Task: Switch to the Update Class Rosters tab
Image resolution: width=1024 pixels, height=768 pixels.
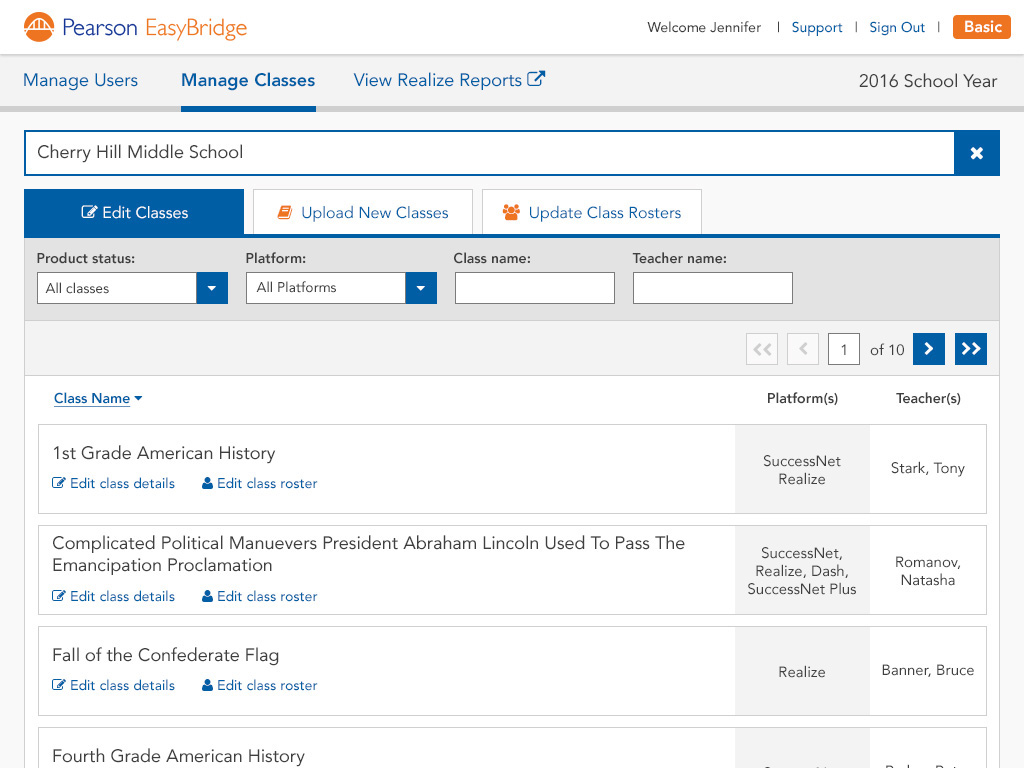Action: click(591, 212)
